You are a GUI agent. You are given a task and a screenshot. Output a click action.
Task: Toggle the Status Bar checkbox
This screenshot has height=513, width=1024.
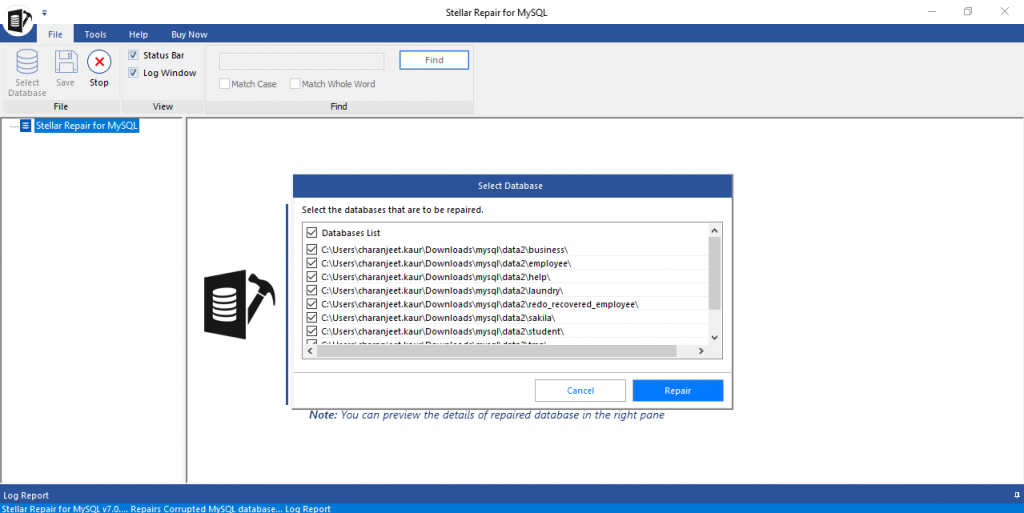133,55
